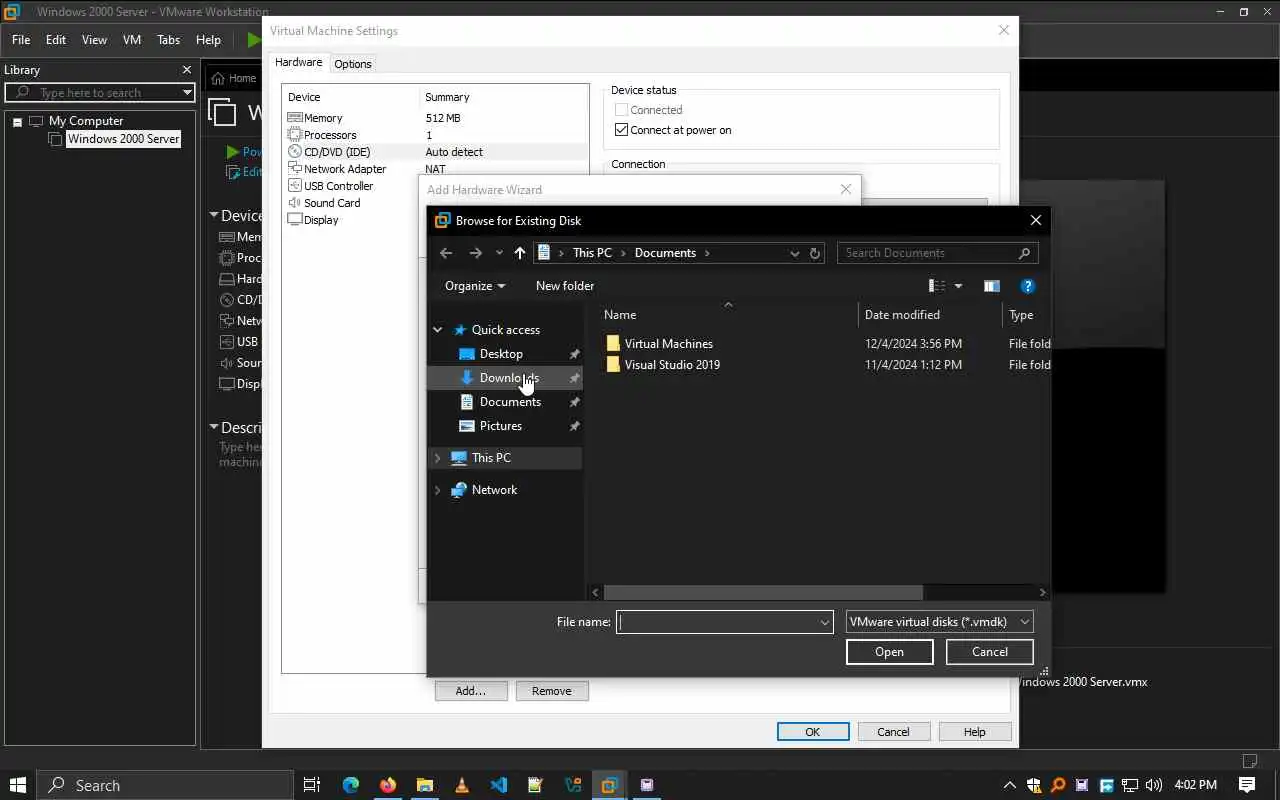Click the Remove hardware button
Screen dimensions: 1280x800
(552, 691)
